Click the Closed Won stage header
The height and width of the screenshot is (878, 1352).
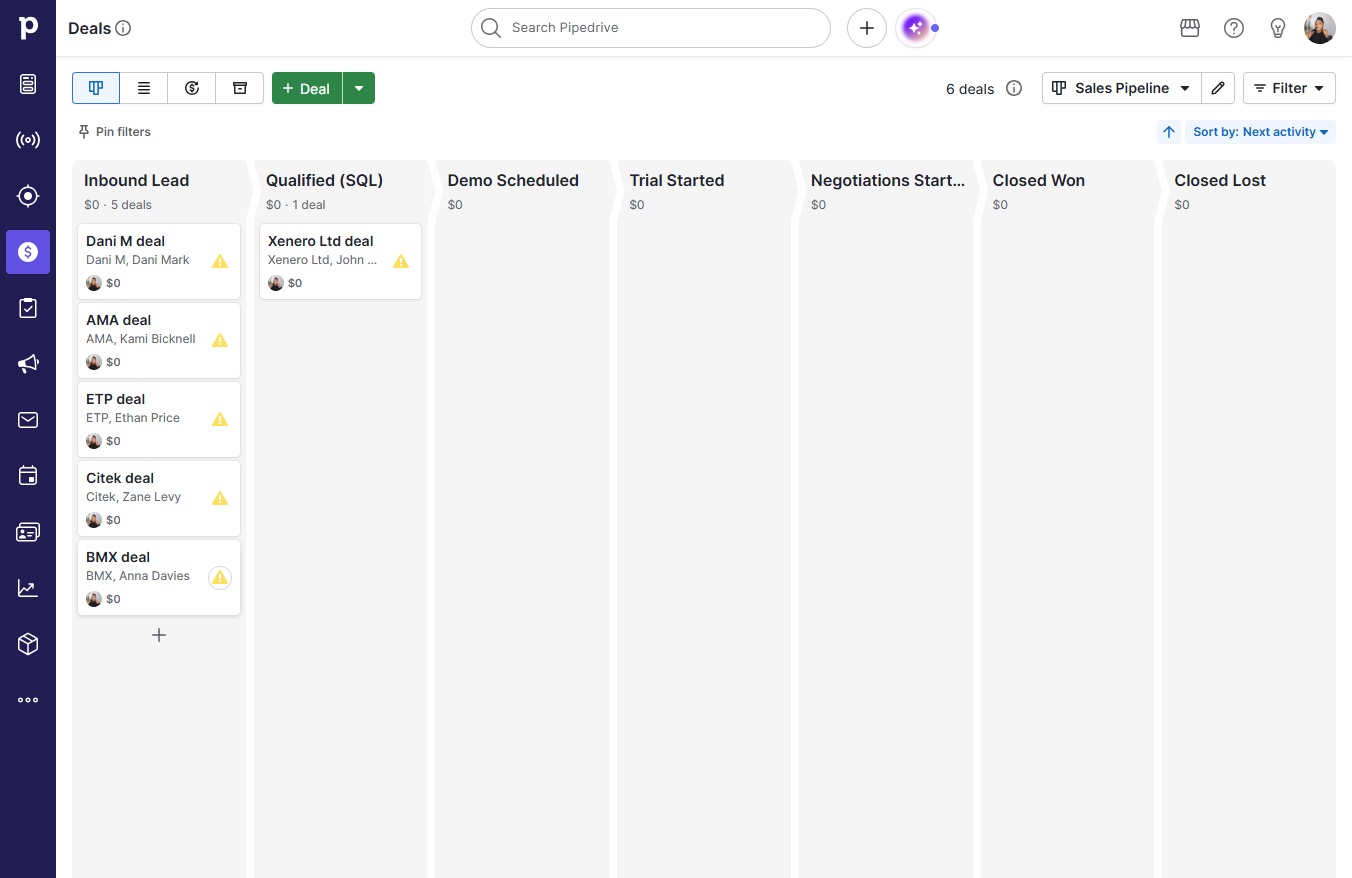(1039, 181)
